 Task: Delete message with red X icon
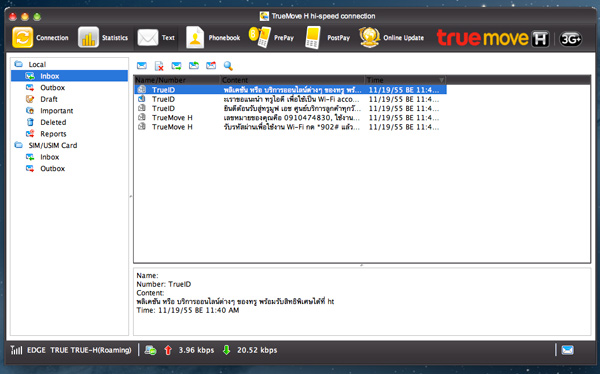click(x=159, y=66)
